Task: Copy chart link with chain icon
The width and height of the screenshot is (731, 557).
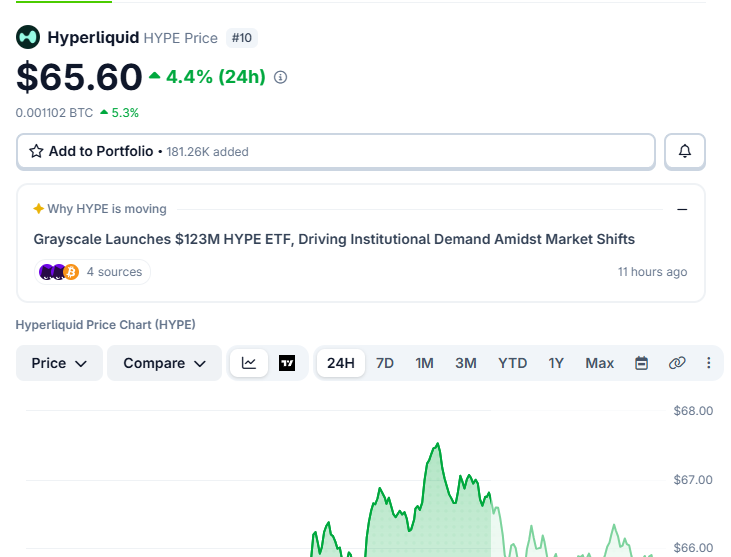Action: (x=677, y=363)
